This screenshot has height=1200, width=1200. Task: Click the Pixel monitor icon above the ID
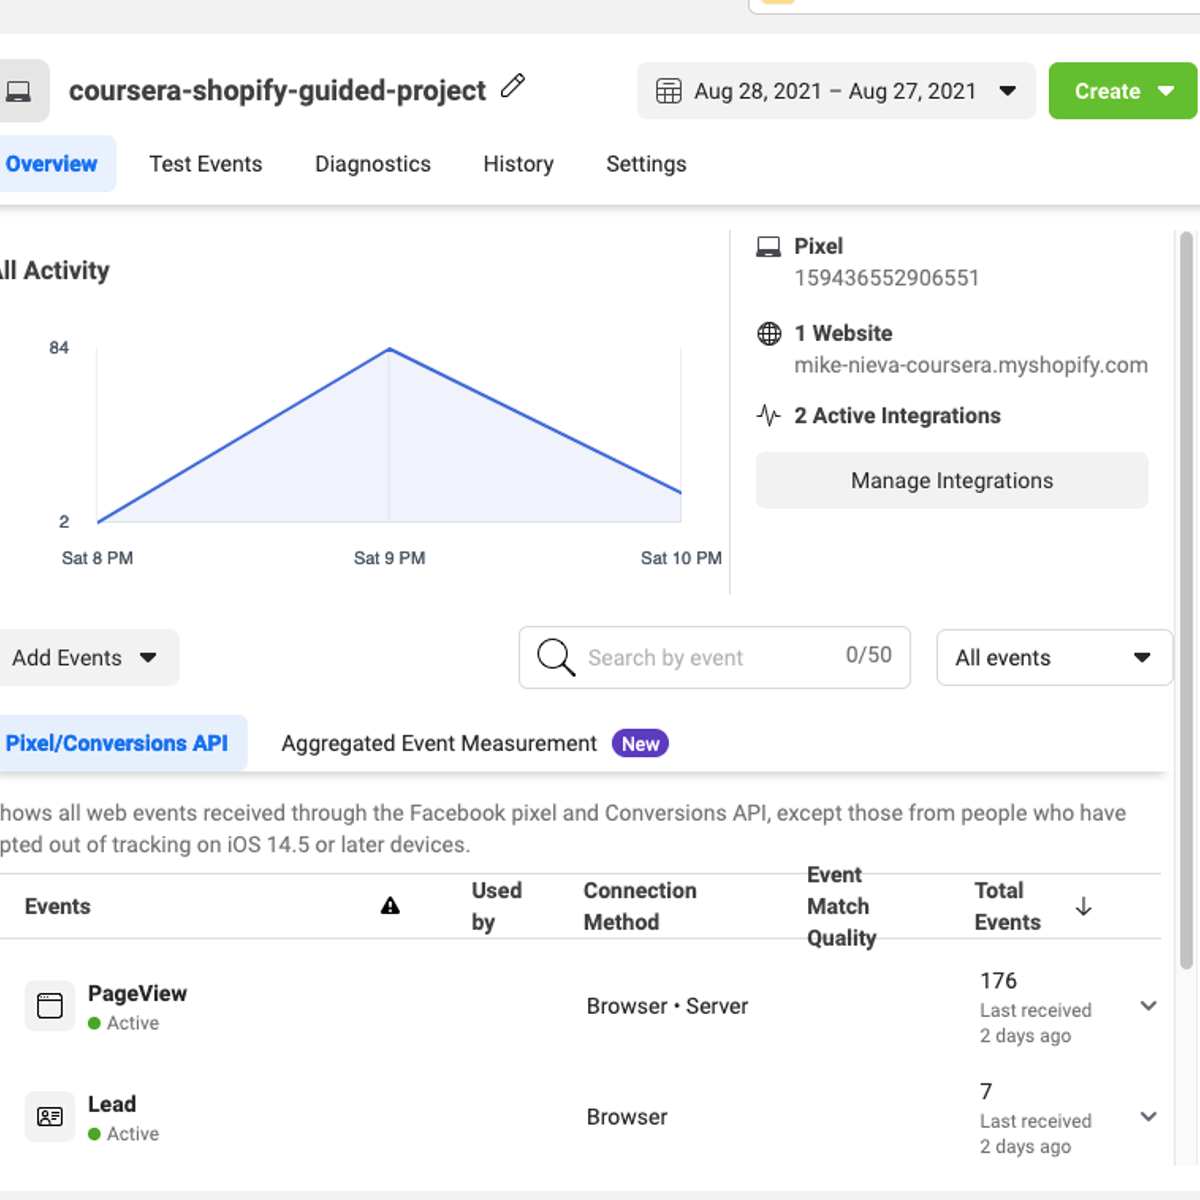click(x=767, y=245)
